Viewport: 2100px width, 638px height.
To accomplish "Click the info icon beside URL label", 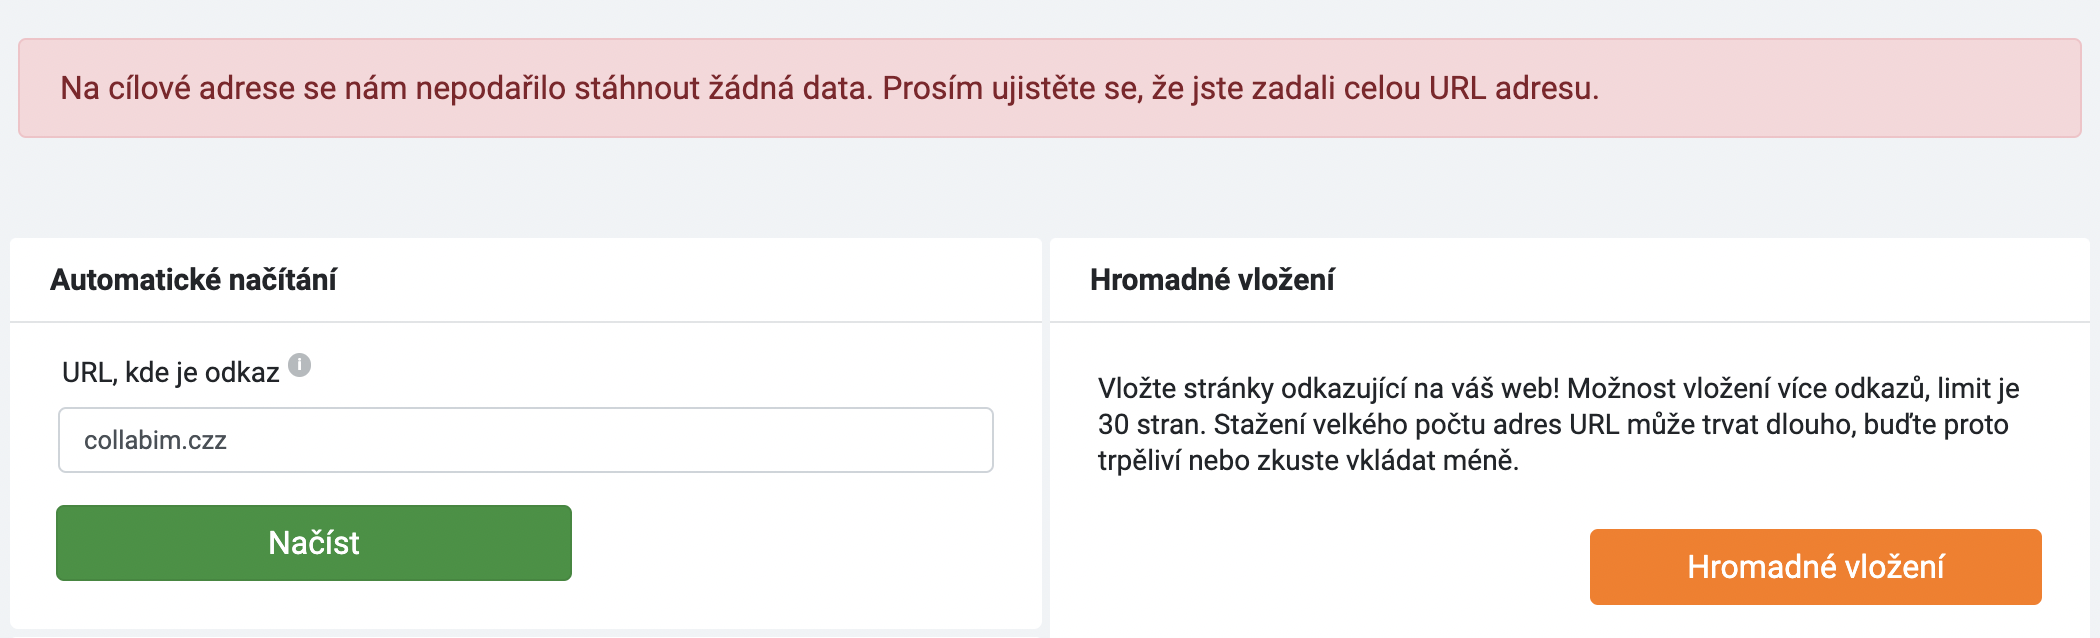I will [x=300, y=365].
